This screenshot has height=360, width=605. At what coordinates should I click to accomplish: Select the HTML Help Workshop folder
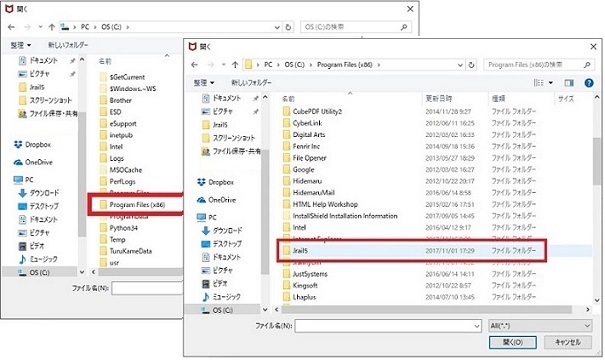pyautogui.click(x=320, y=204)
